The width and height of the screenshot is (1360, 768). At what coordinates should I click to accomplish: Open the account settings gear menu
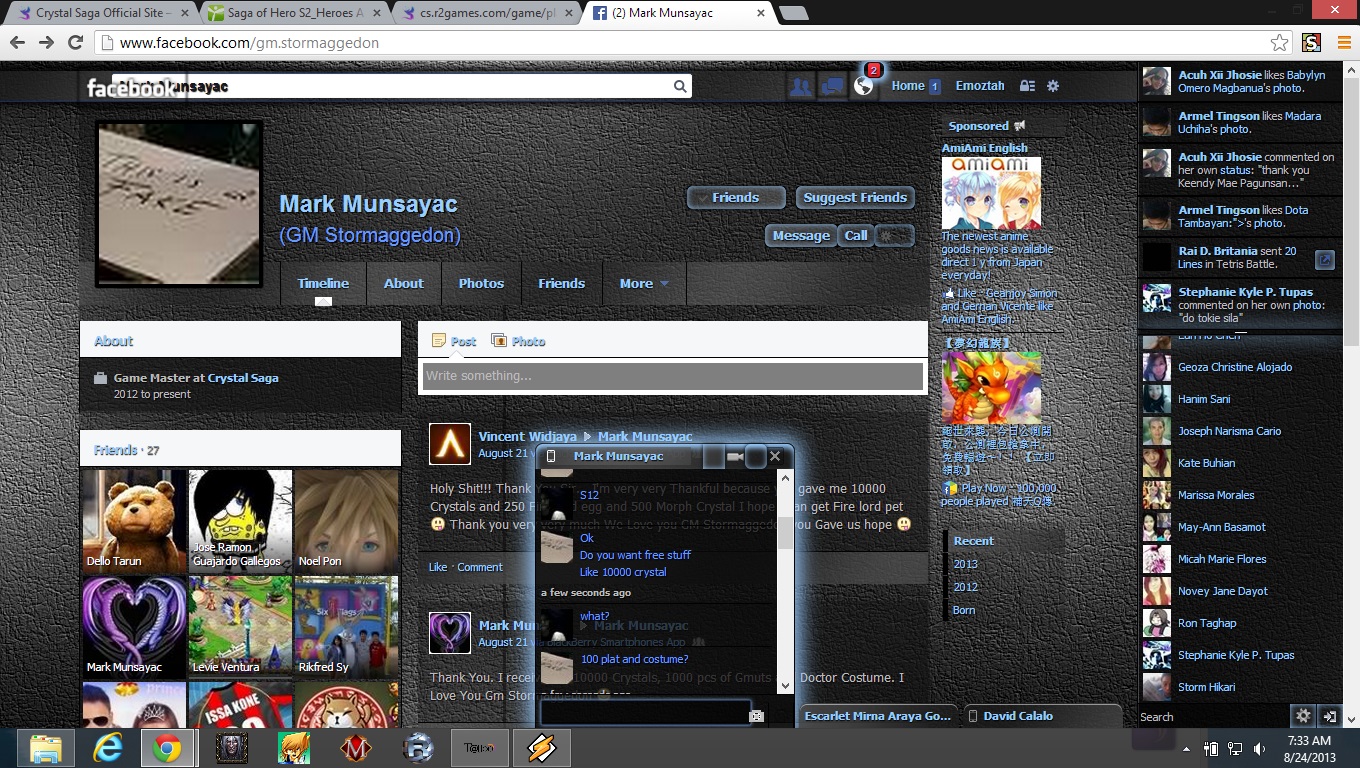[1053, 86]
